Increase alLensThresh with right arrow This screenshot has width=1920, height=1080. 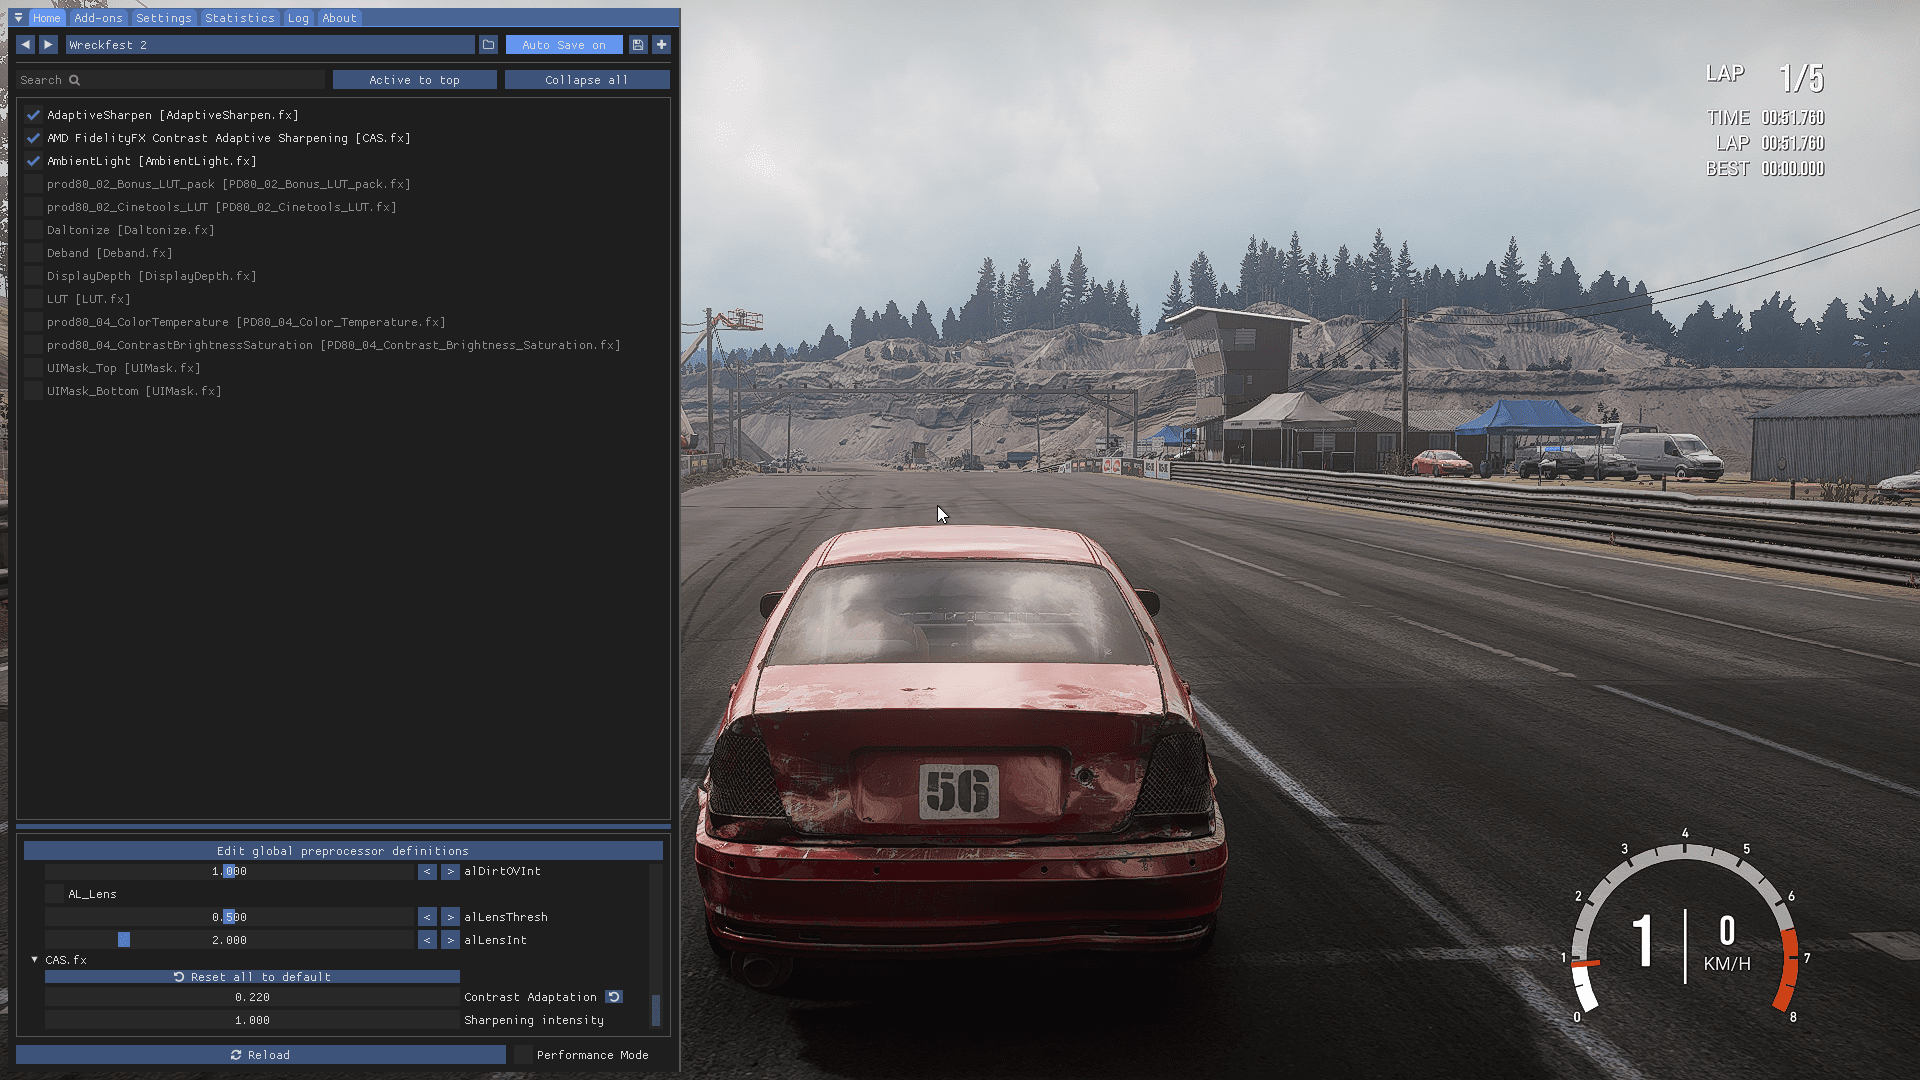pos(450,917)
